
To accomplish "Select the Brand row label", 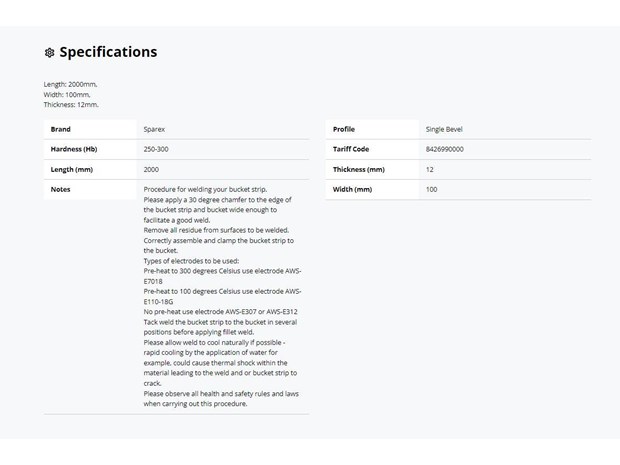I will pos(60,129).
